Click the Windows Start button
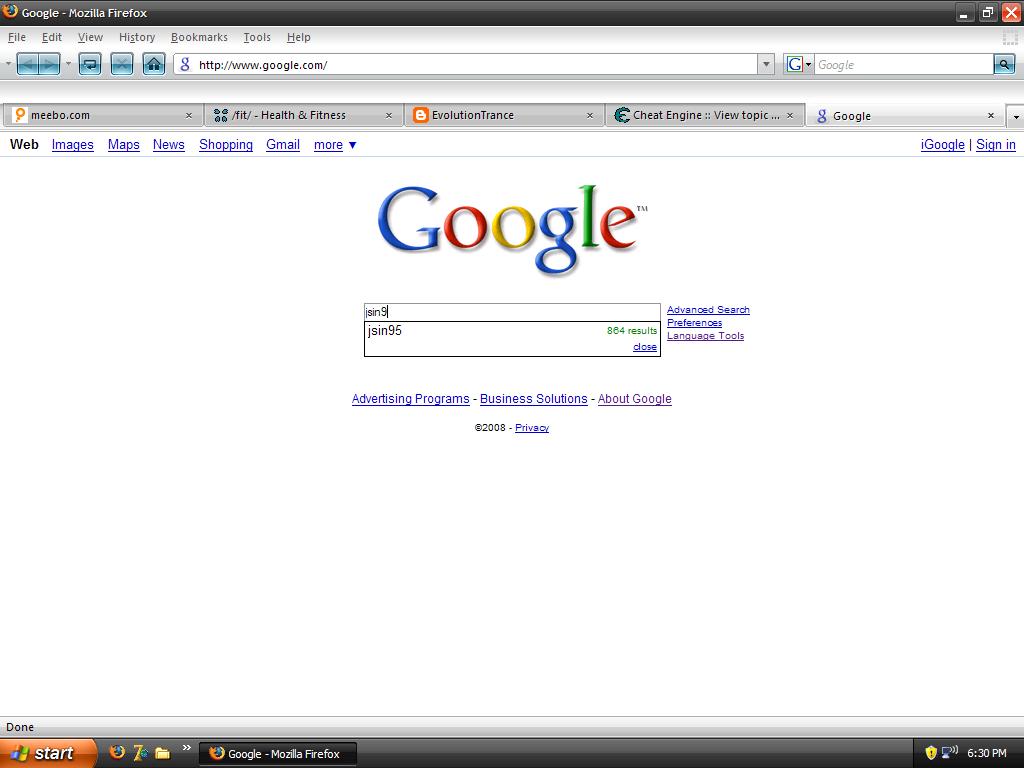The width and height of the screenshot is (1024, 768). (48, 753)
